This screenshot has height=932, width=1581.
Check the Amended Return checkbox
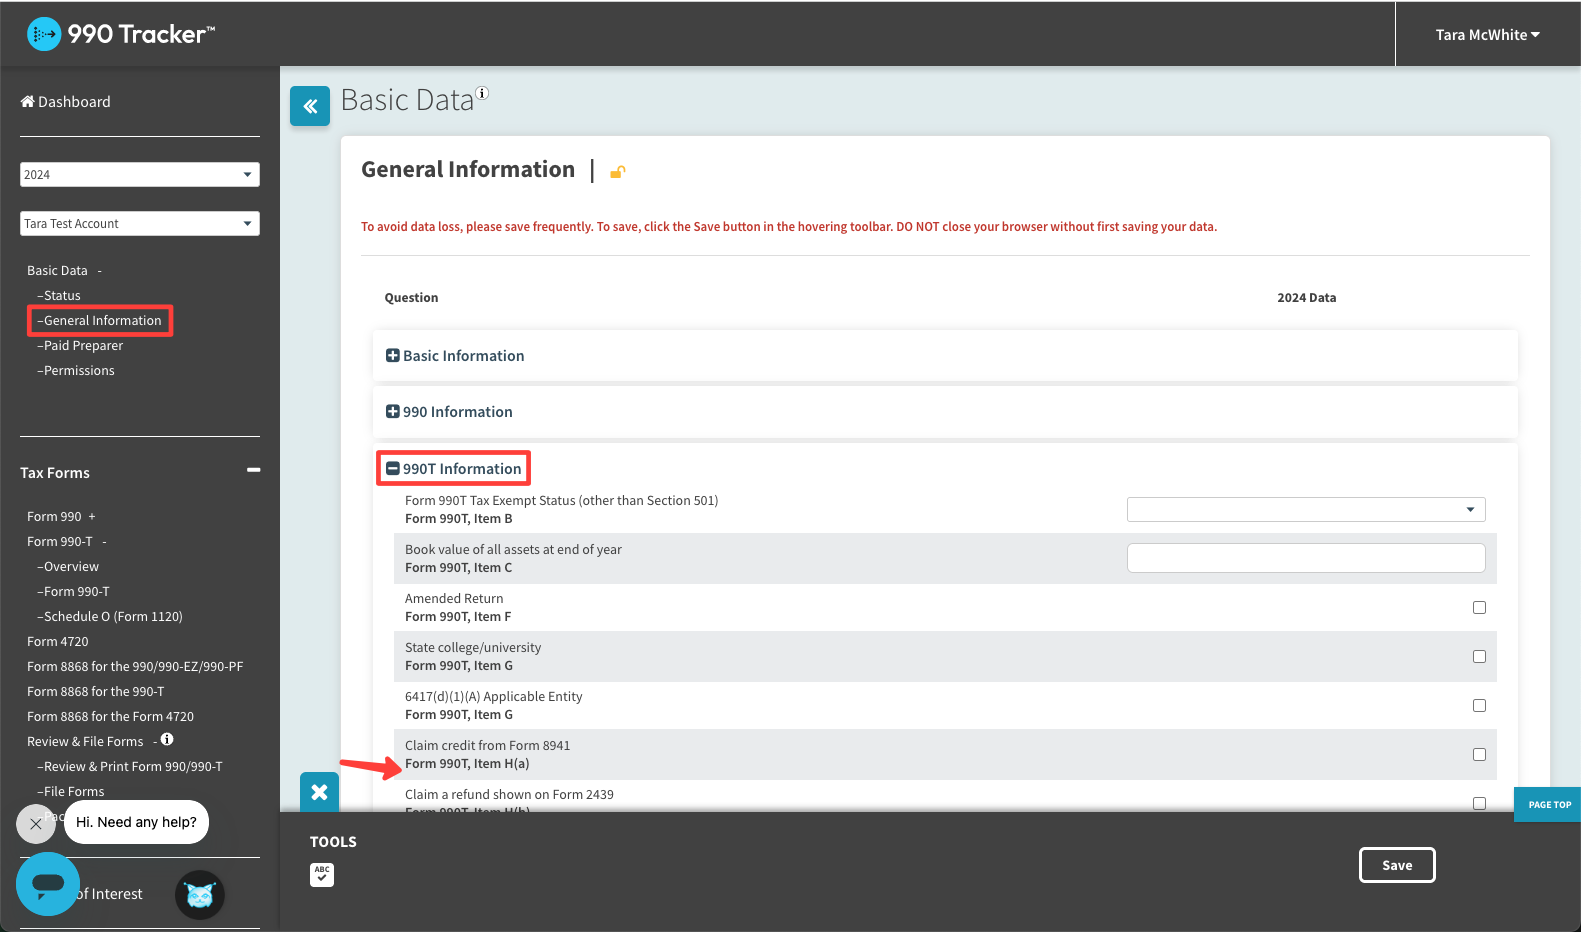pyautogui.click(x=1479, y=608)
